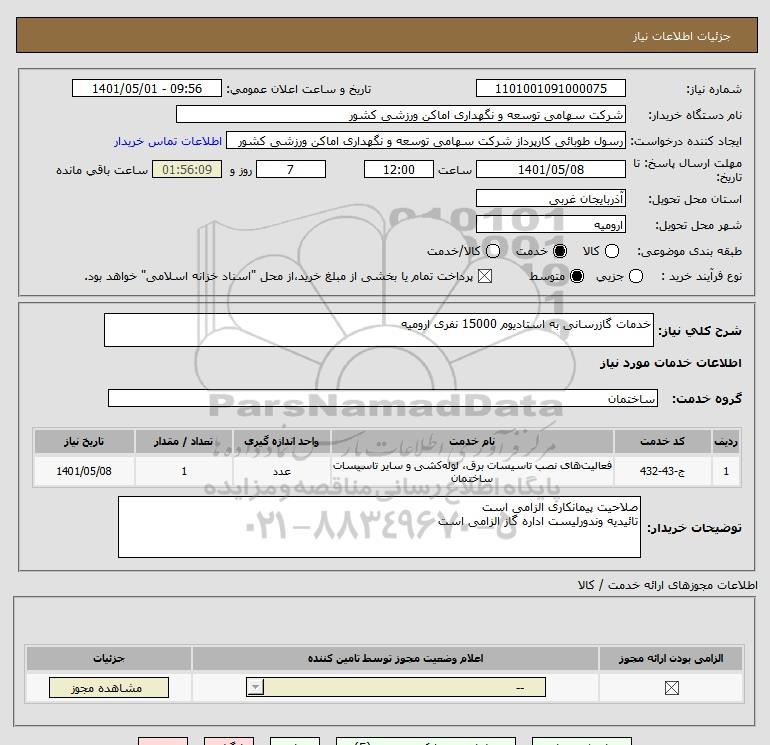Choose the متوسط purchase process option

(x=577, y=276)
